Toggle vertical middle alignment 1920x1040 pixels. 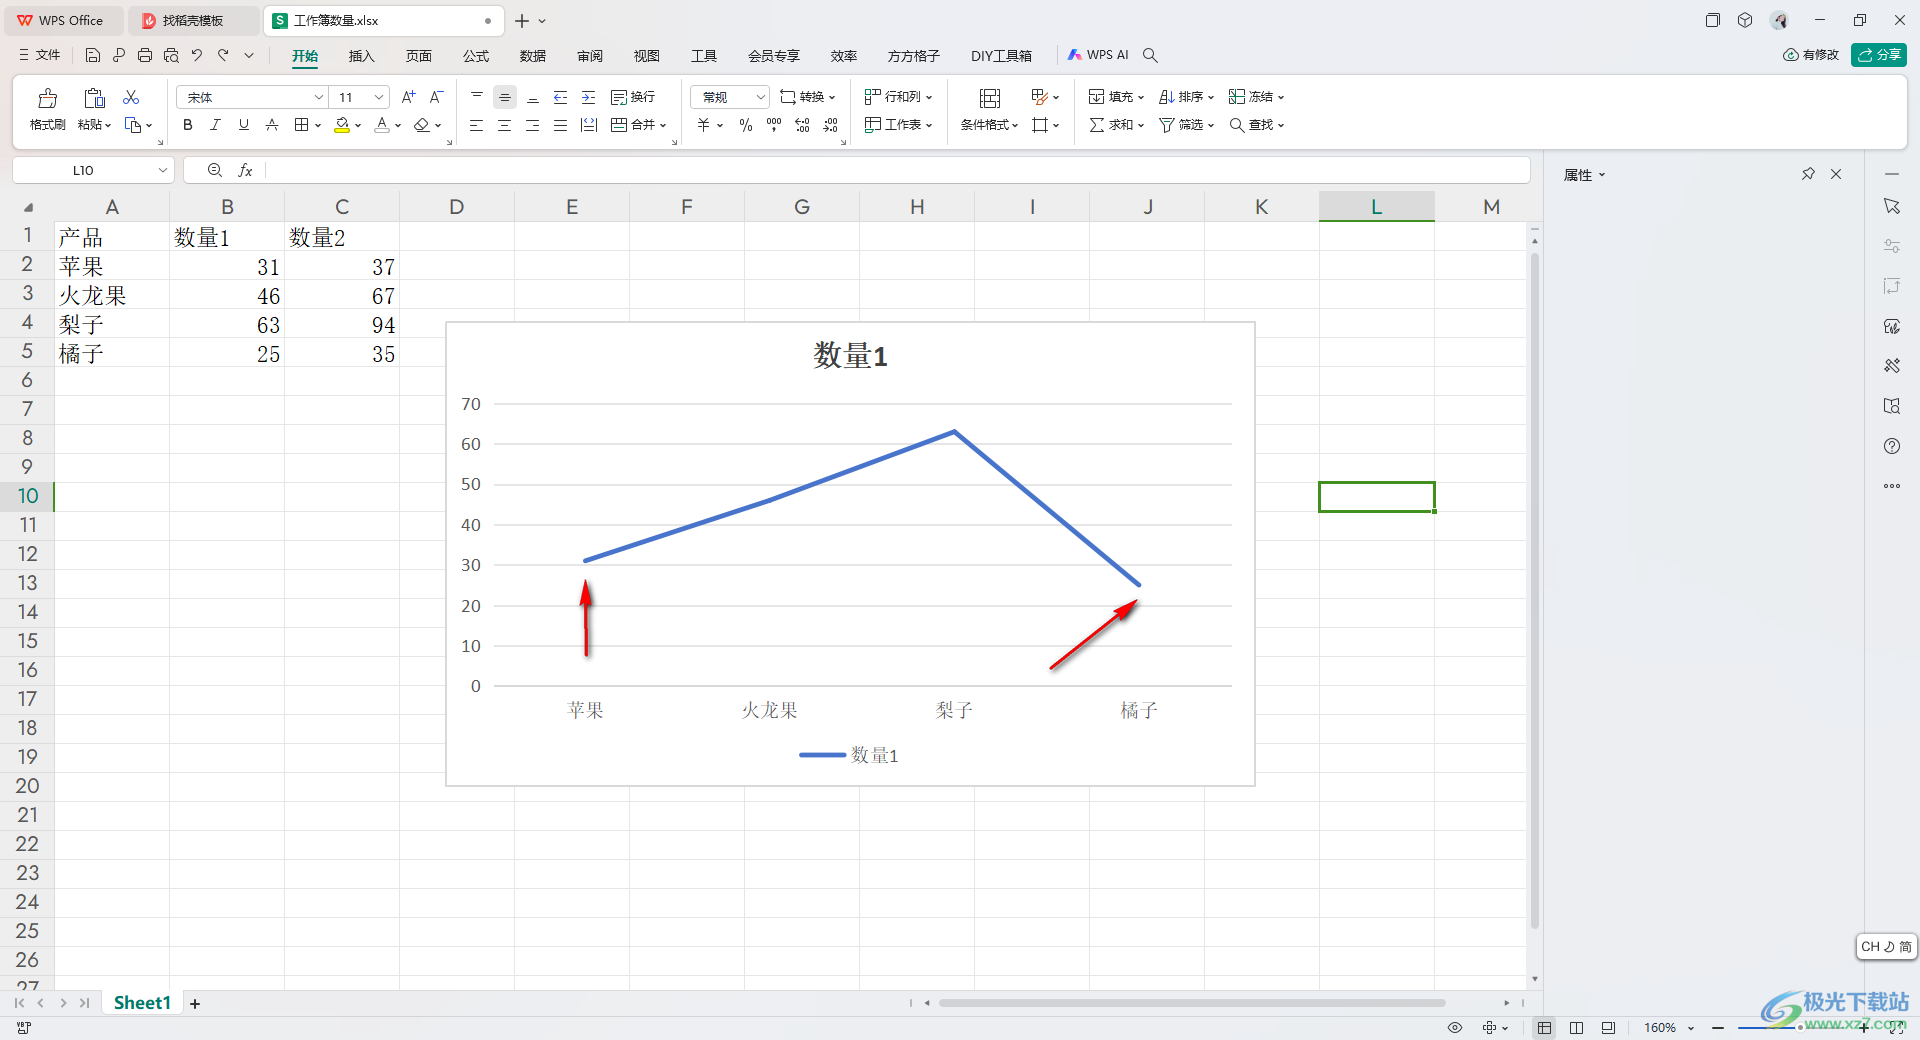click(505, 97)
